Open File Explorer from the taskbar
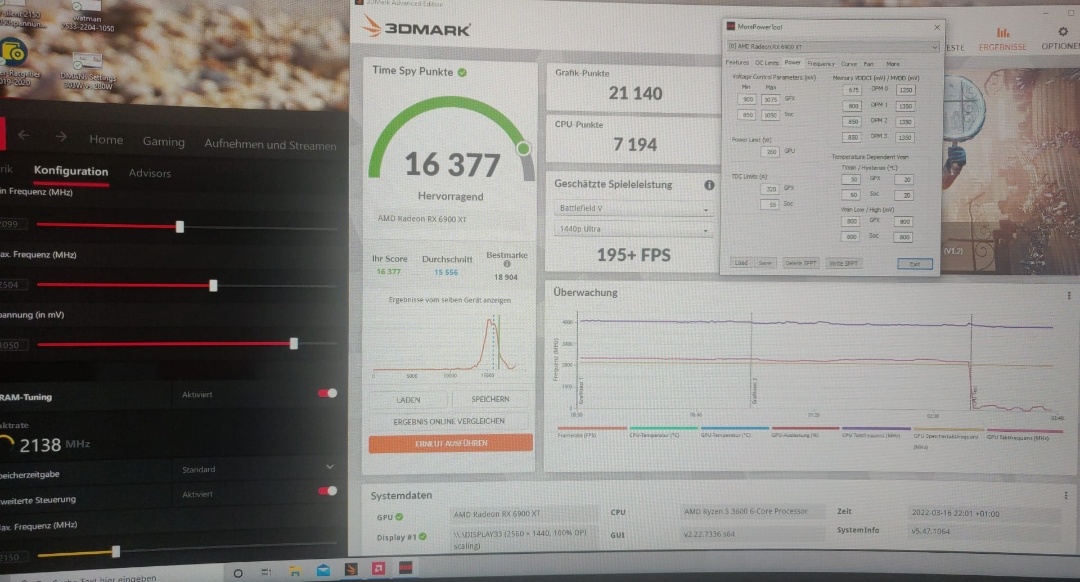 pyautogui.click(x=294, y=570)
